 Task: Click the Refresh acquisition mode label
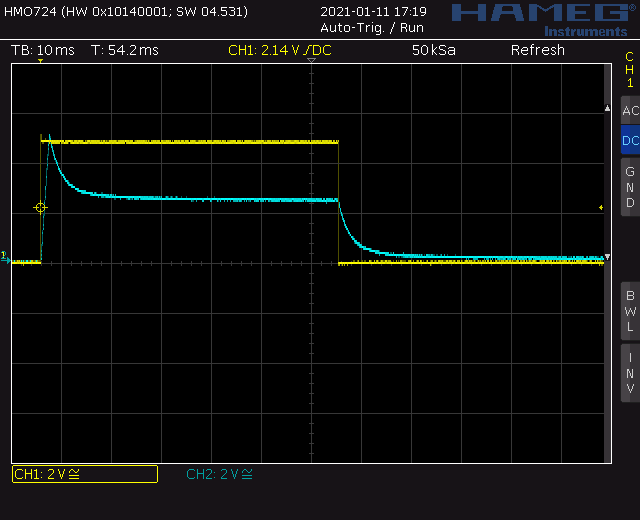[x=537, y=50]
